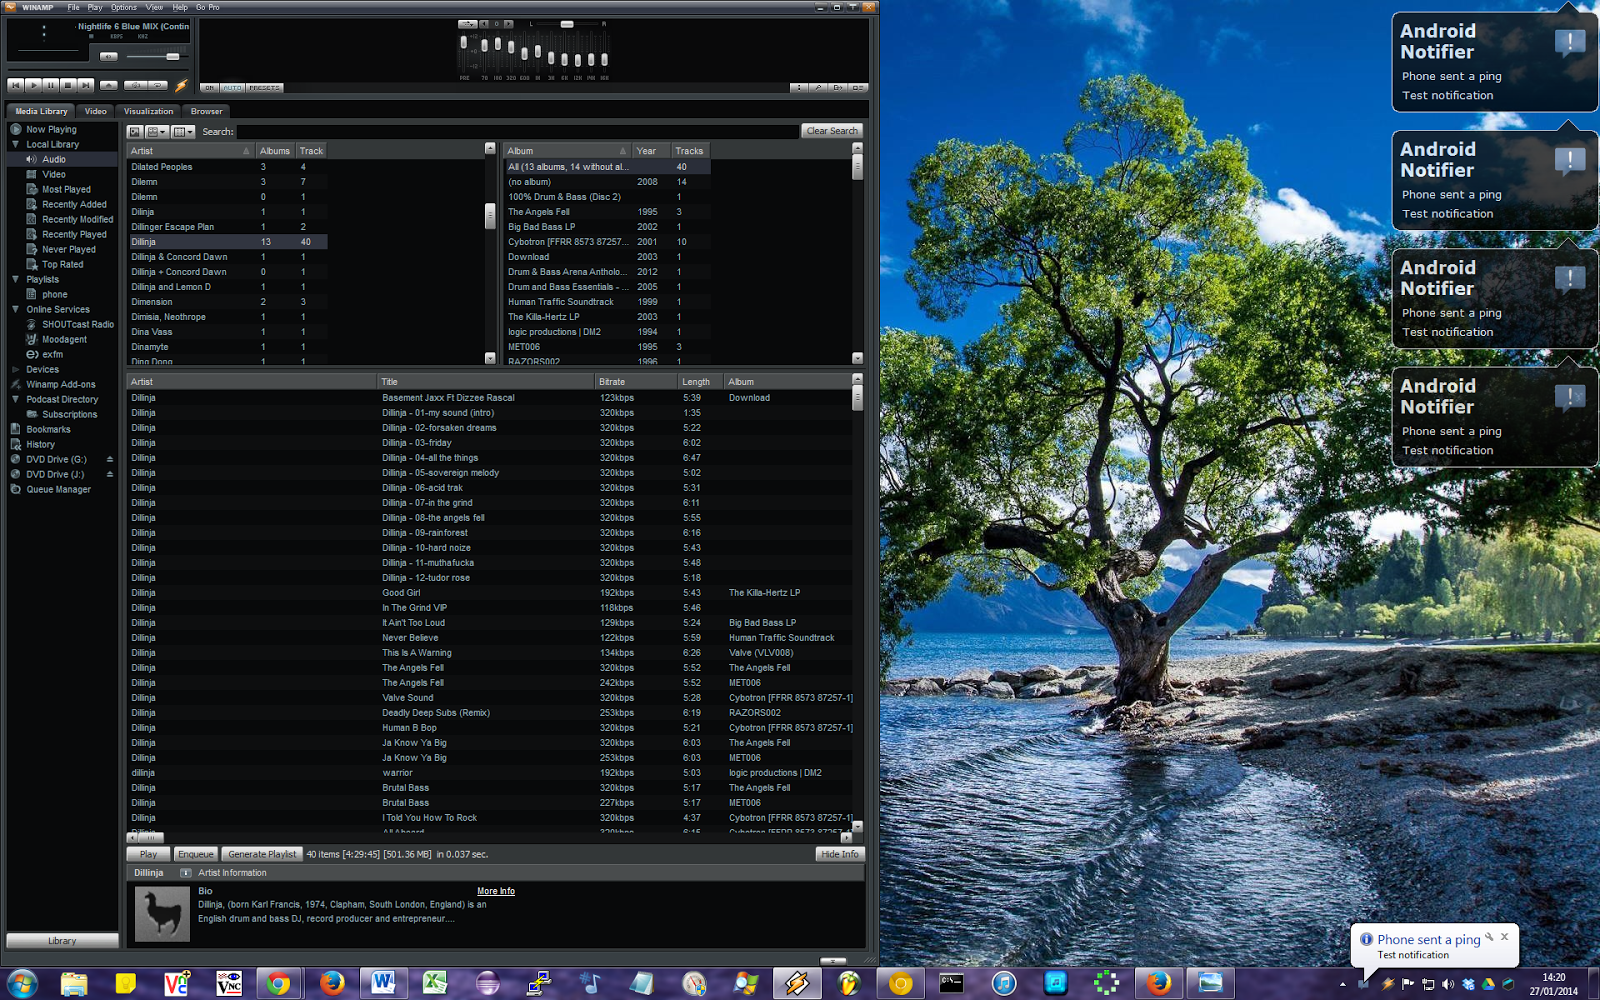Open podcast Subscriptions
The width and height of the screenshot is (1600, 1000).
pos(69,414)
